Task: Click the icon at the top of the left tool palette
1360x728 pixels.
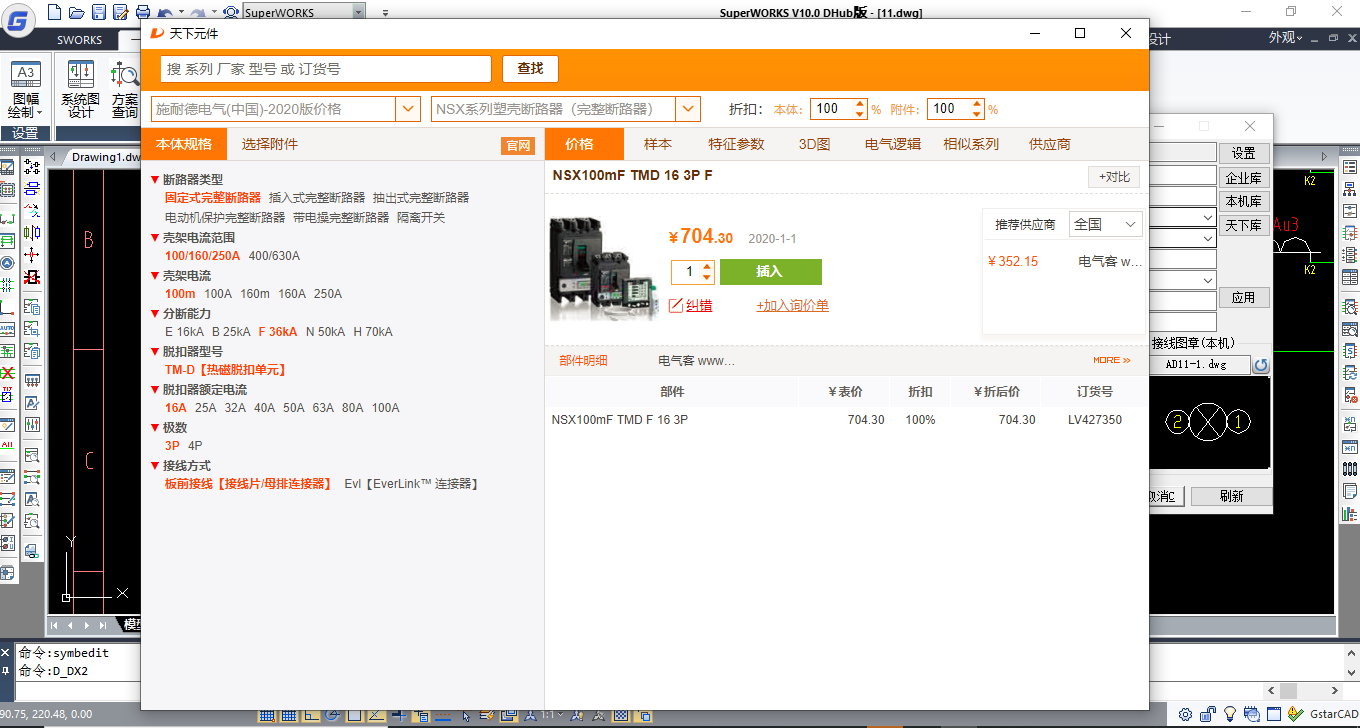Action: click(x=7, y=167)
